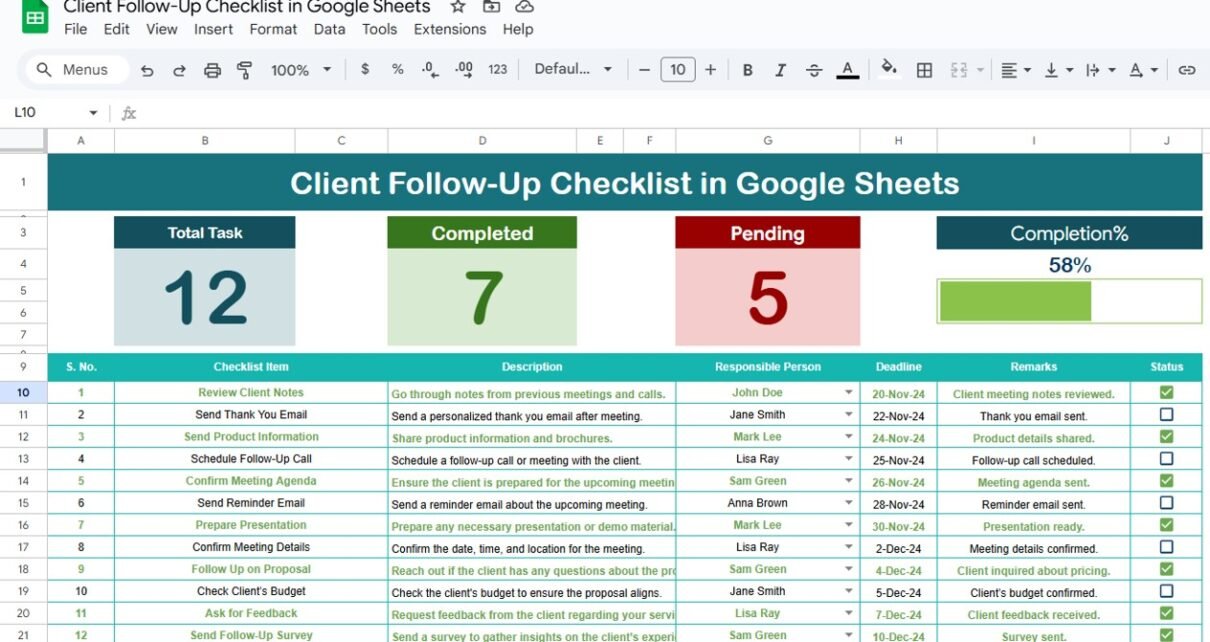Screen dimensions: 1210x642
Task: Open the vertical align dropdown
Action: coord(1057,70)
